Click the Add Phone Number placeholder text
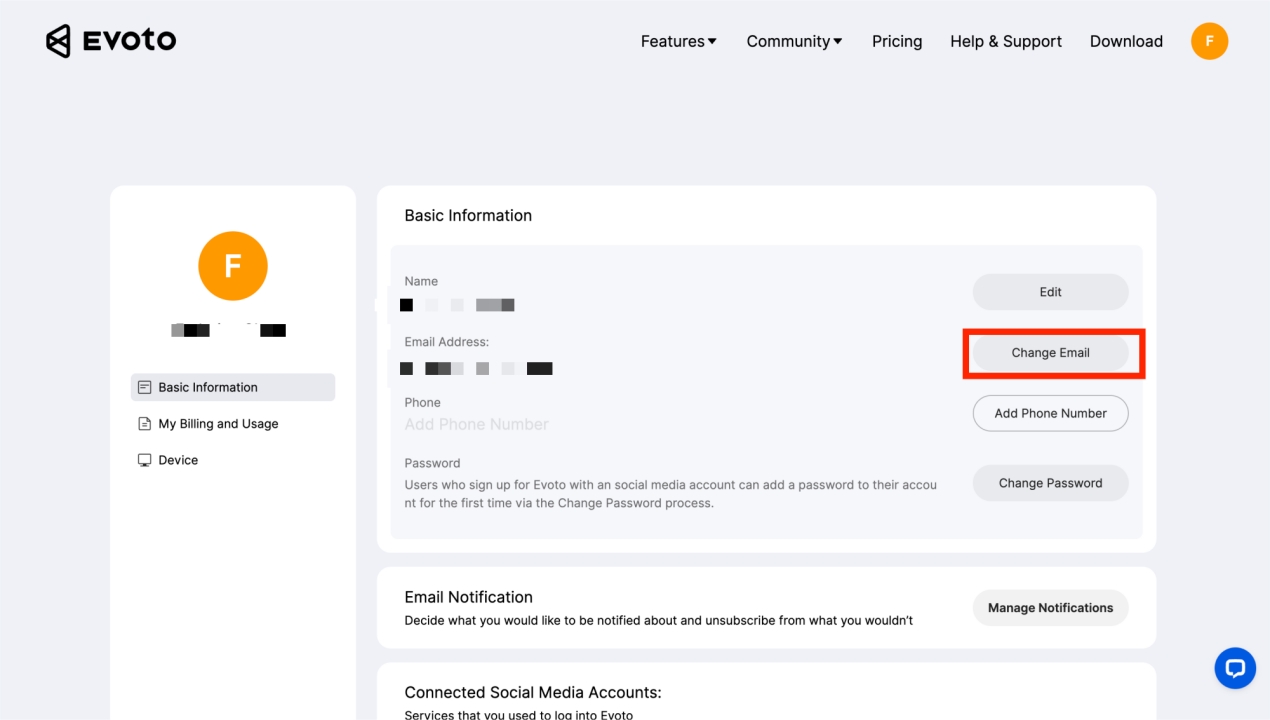1270x720 pixels. [x=476, y=425]
